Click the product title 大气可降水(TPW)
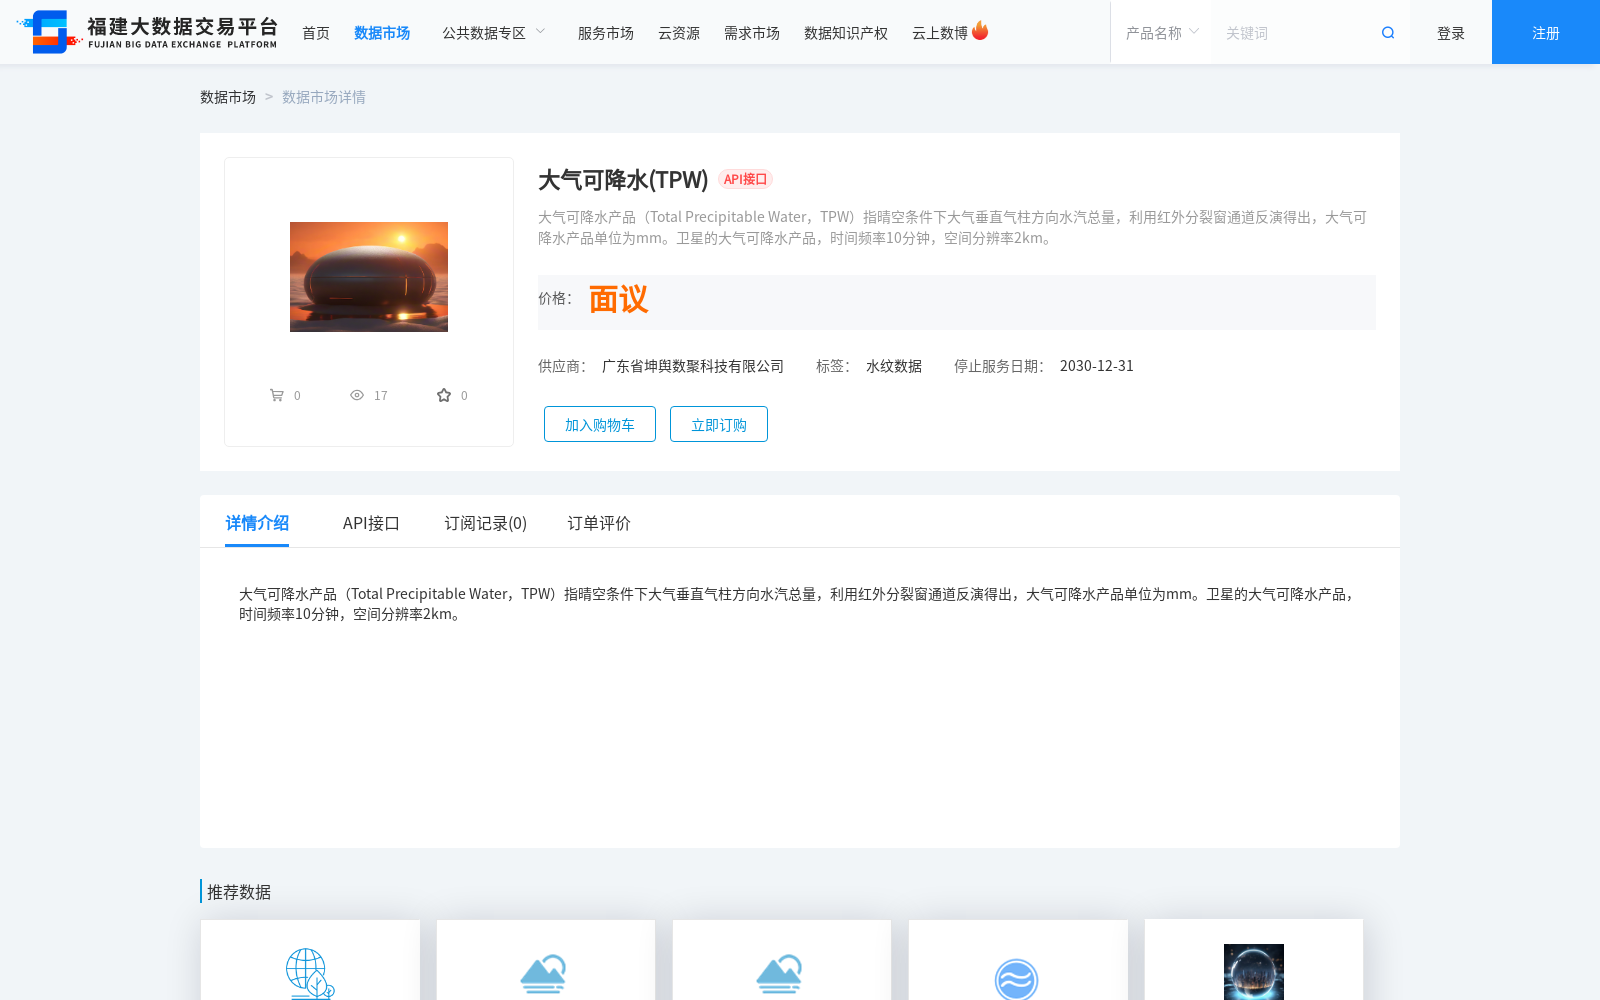Screen dimensions: 1600x1000 pyautogui.click(x=623, y=180)
